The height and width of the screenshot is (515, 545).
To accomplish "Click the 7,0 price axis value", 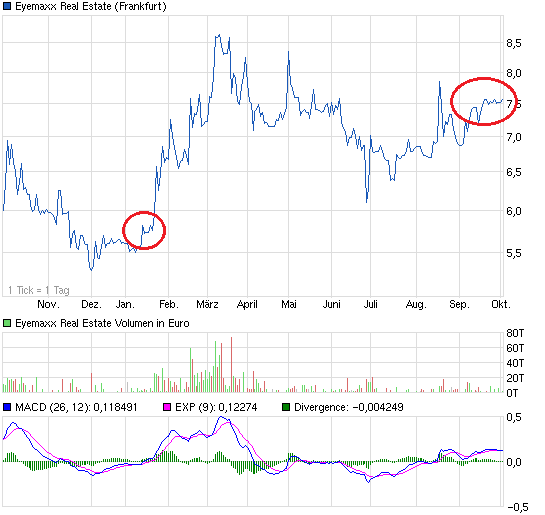I will pos(514,137).
